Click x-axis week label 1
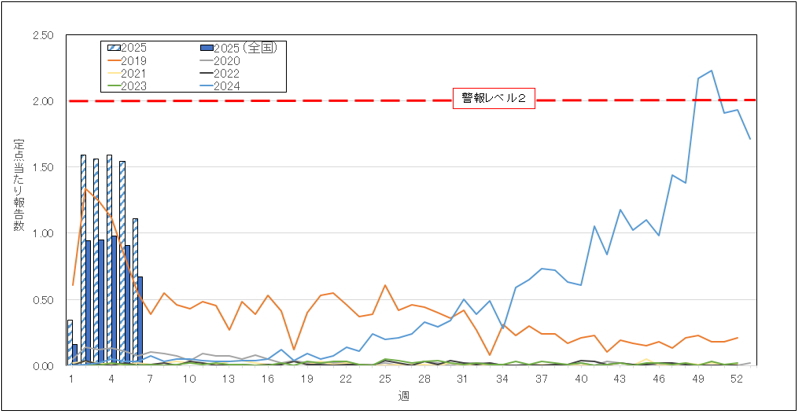The width and height of the screenshot is (798, 412). coord(72,379)
